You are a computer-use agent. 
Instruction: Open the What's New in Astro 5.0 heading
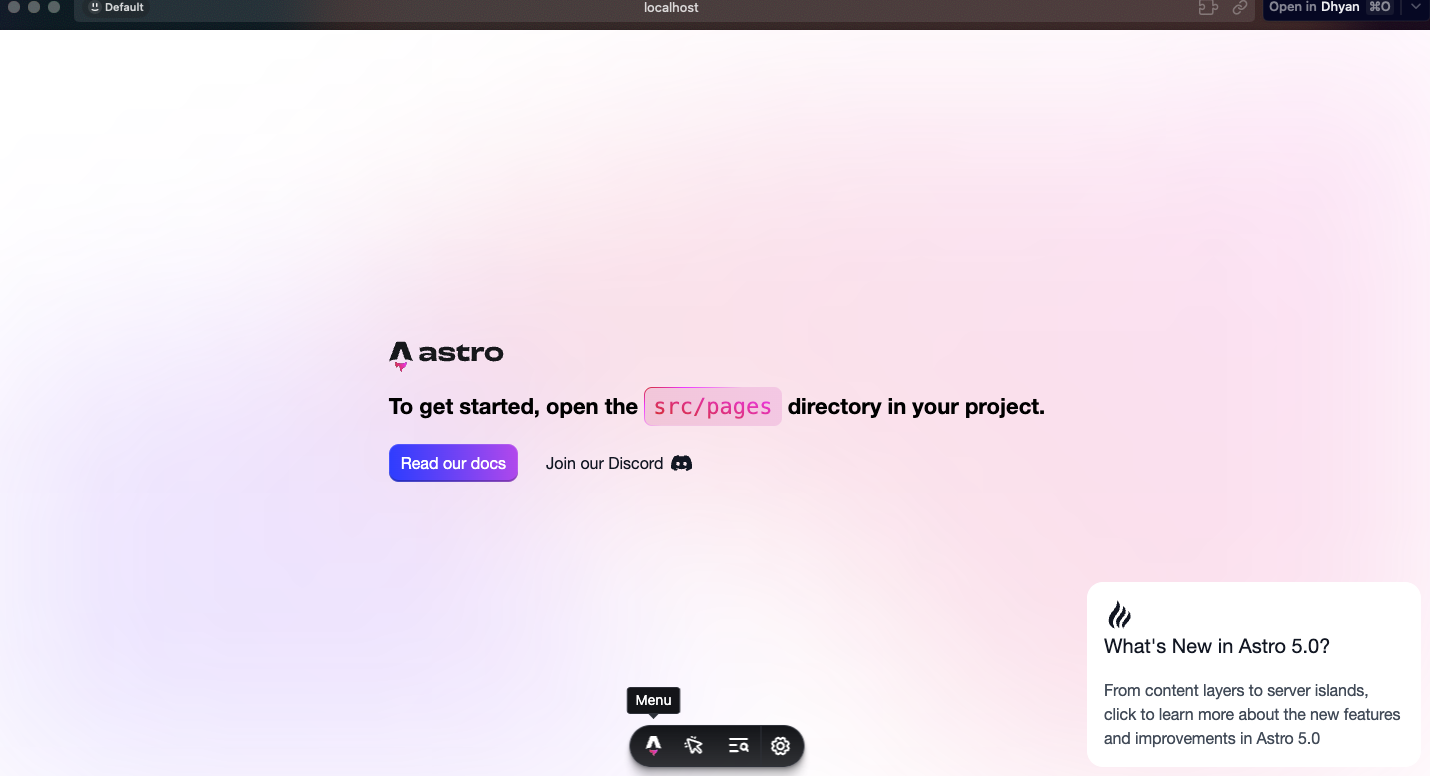pyautogui.click(x=1217, y=646)
